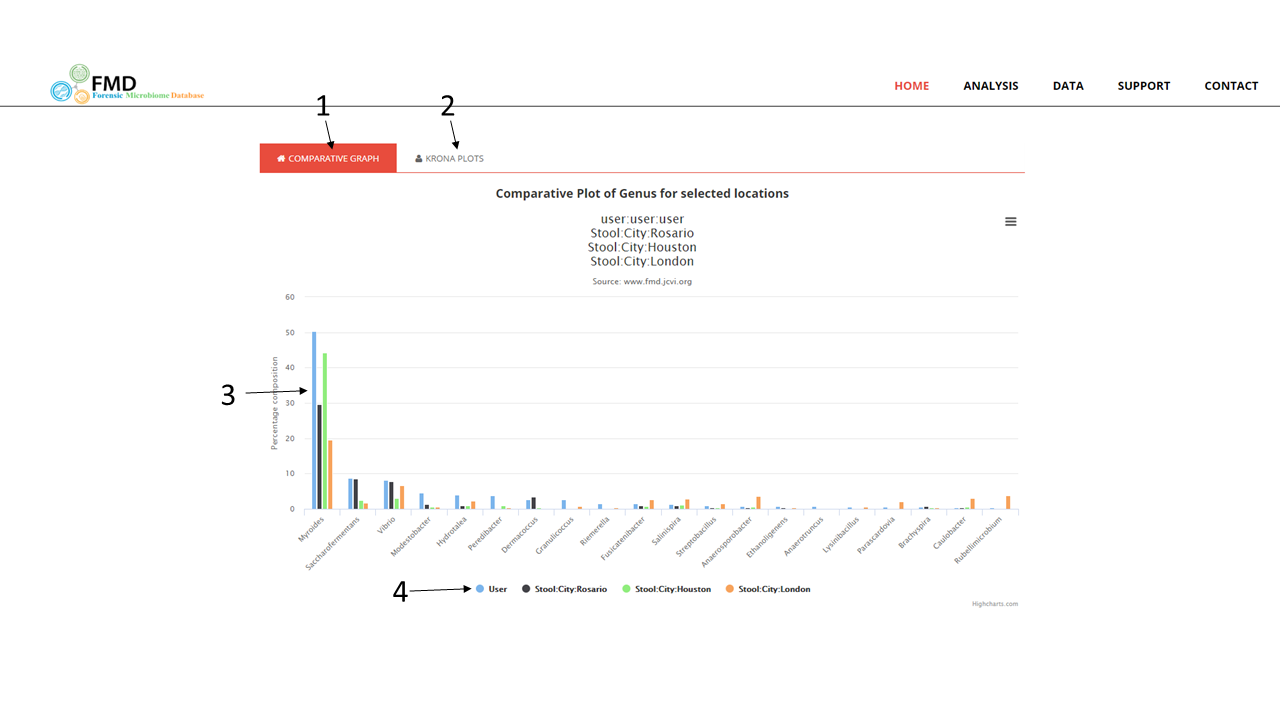This screenshot has width=1280, height=720.
Task: Open the Analysis menu
Action: point(990,86)
